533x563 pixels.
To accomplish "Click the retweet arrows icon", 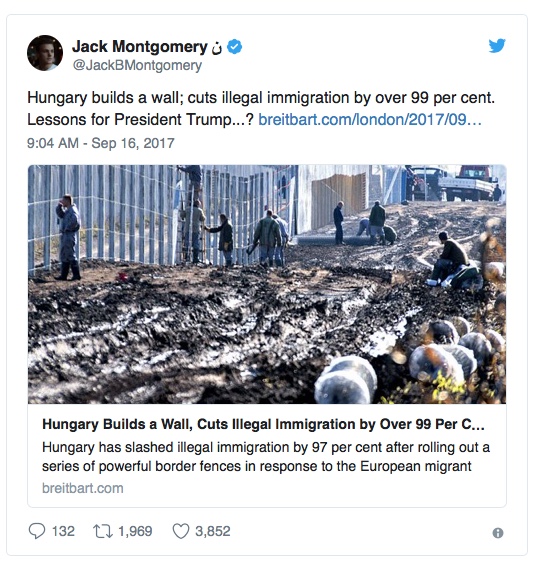I will (x=103, y=531).
